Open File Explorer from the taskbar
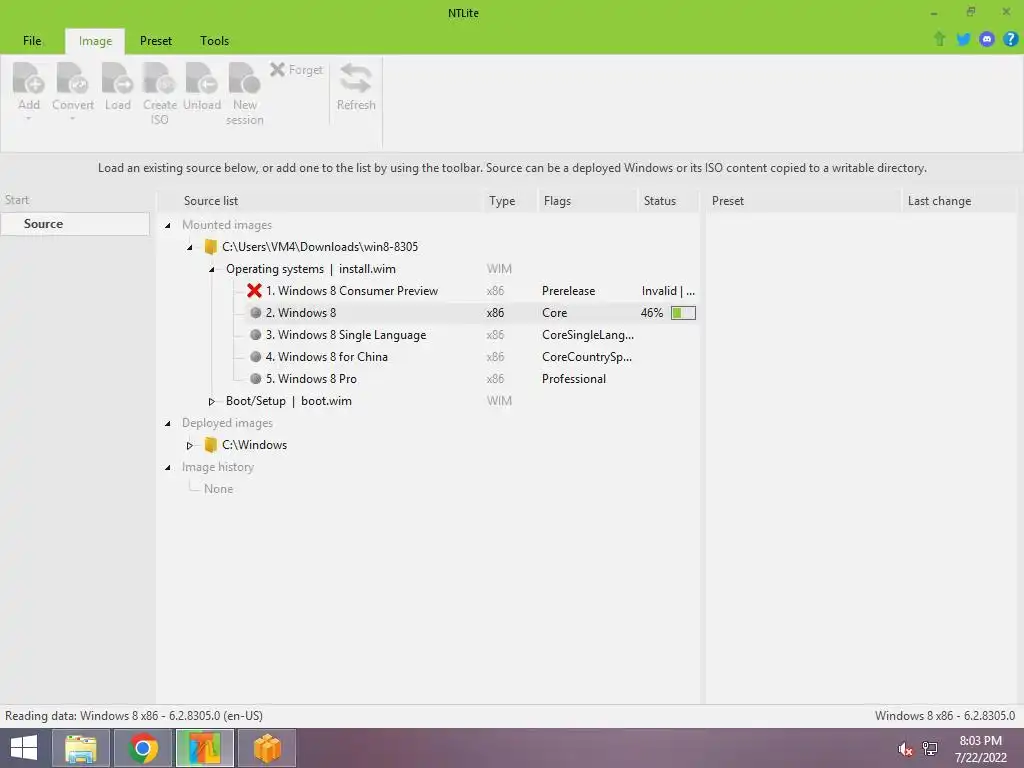Screen dimensions: 1024x768 pyautogui.click(x=80, y=748)
